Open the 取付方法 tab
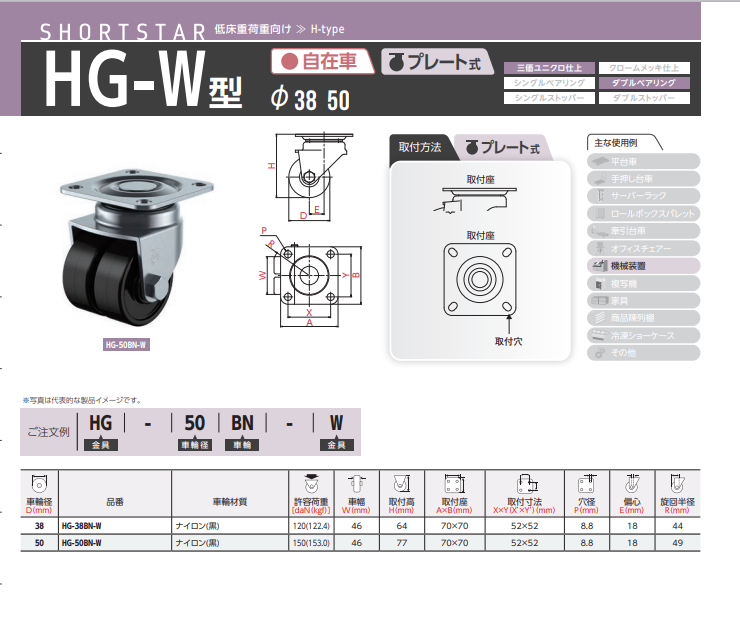This screenshot has width=740, height=624. point(420,148)
